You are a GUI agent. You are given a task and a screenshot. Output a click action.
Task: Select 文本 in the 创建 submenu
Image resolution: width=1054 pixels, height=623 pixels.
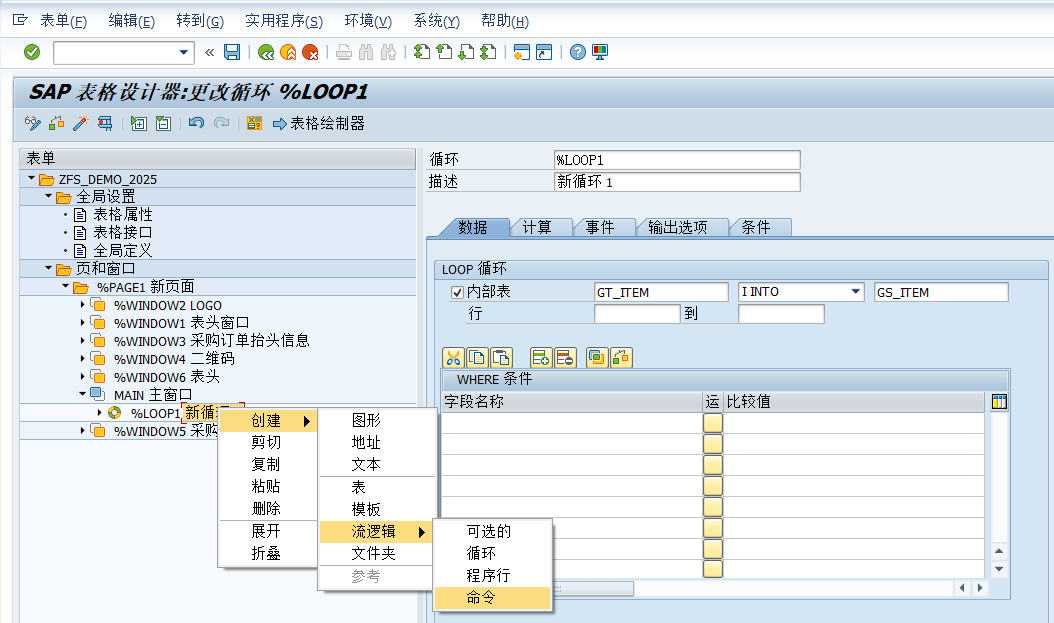pyautogui.click(x=376, y=464)
